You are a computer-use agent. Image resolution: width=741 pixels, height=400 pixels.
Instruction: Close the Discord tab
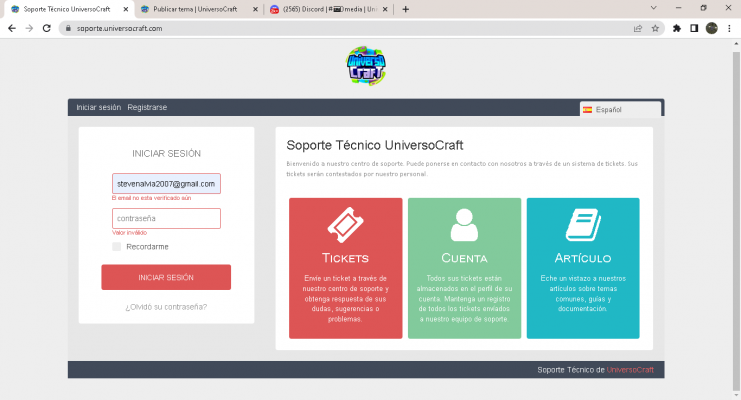pos(385,9)
